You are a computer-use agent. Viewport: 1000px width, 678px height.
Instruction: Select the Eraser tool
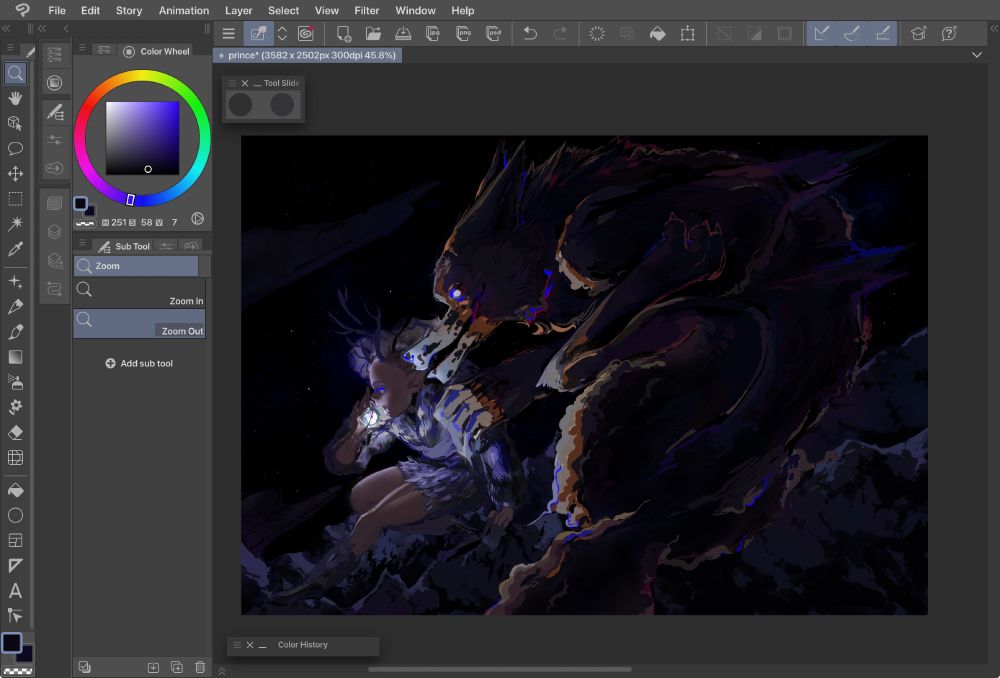[x=15, y=433]
